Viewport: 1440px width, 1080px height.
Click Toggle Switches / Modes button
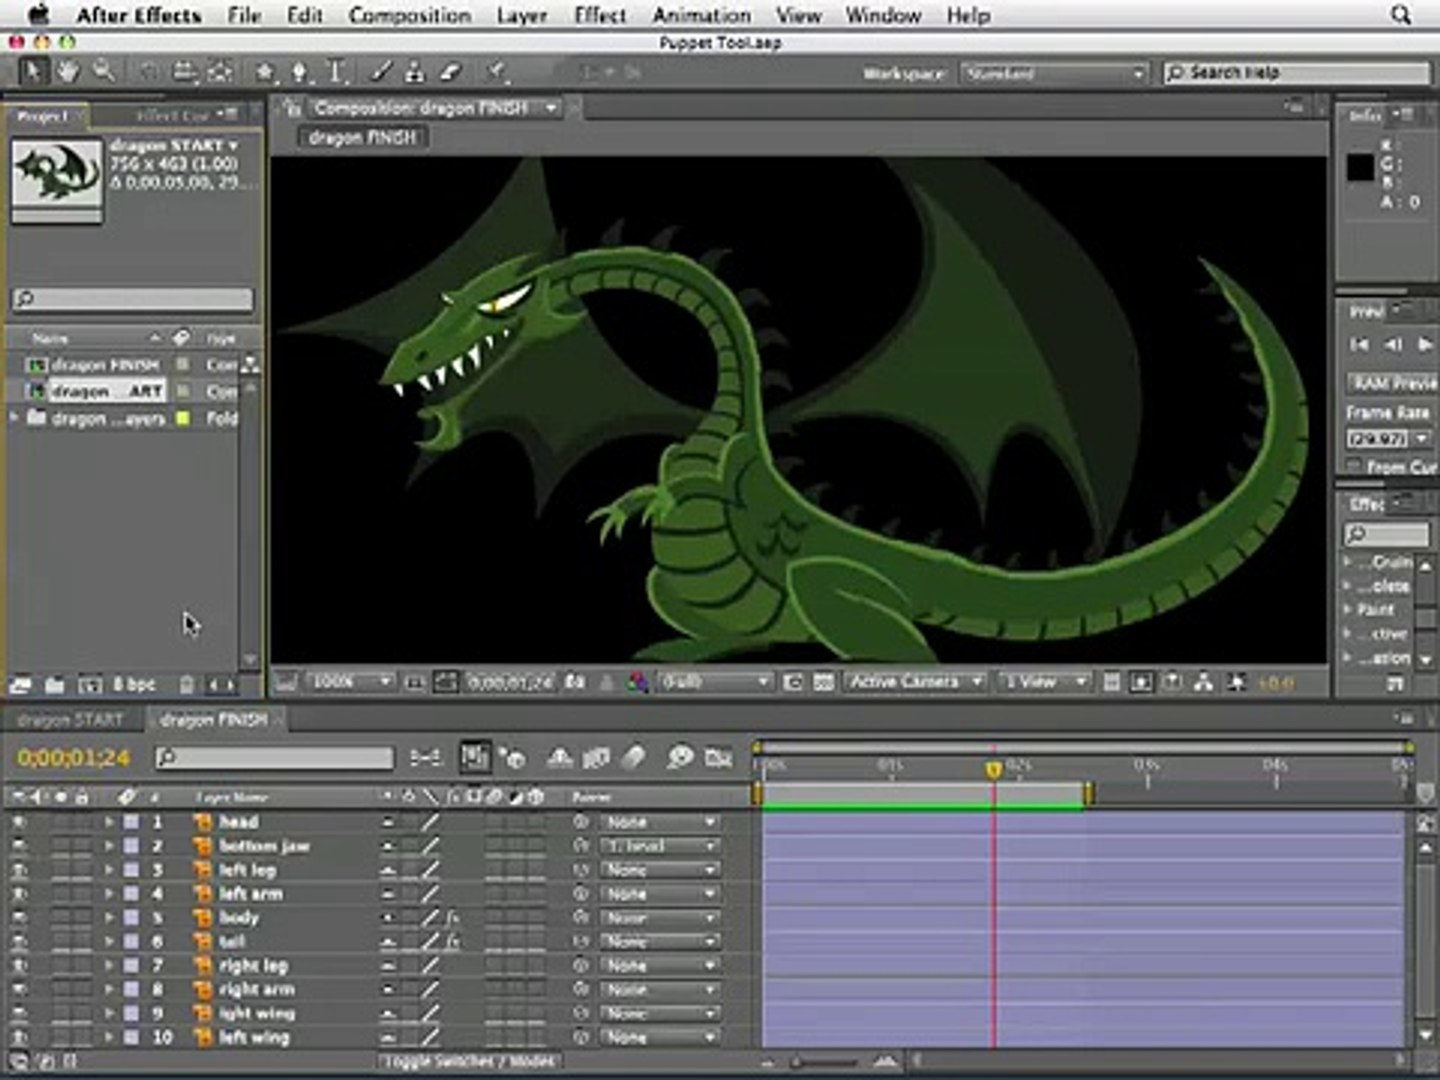470,1062
